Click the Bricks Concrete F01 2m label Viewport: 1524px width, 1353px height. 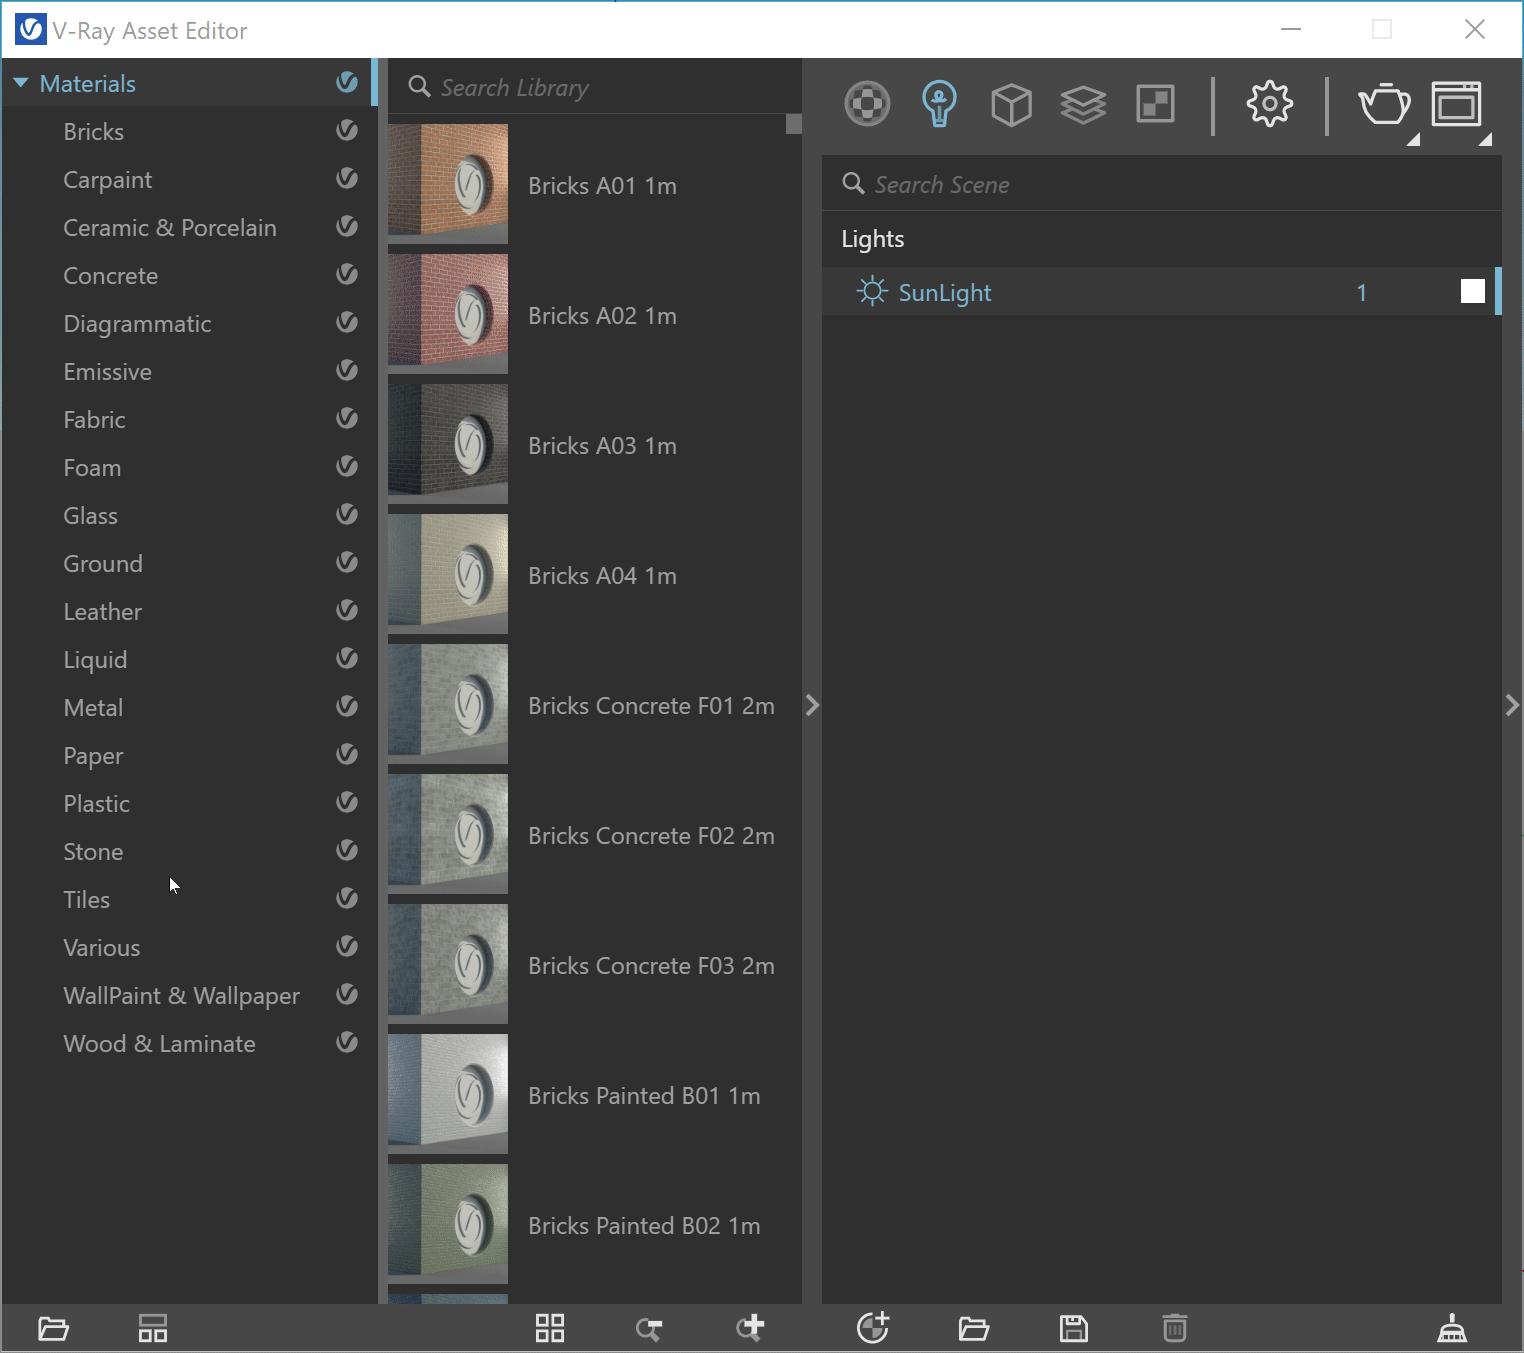651,706
